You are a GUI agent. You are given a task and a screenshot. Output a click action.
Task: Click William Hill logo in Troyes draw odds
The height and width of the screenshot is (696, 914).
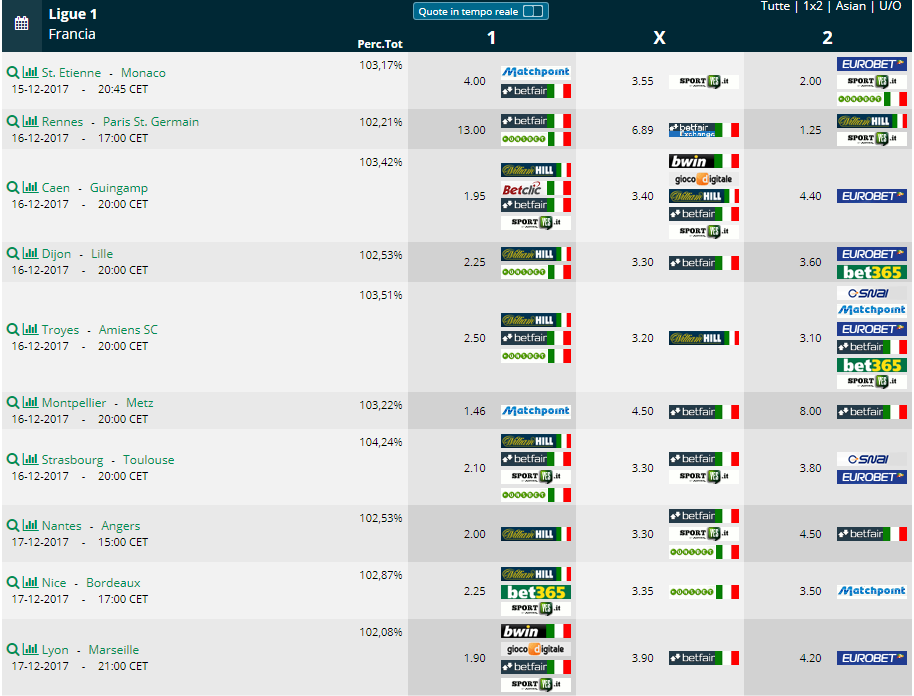coord(704,338)
